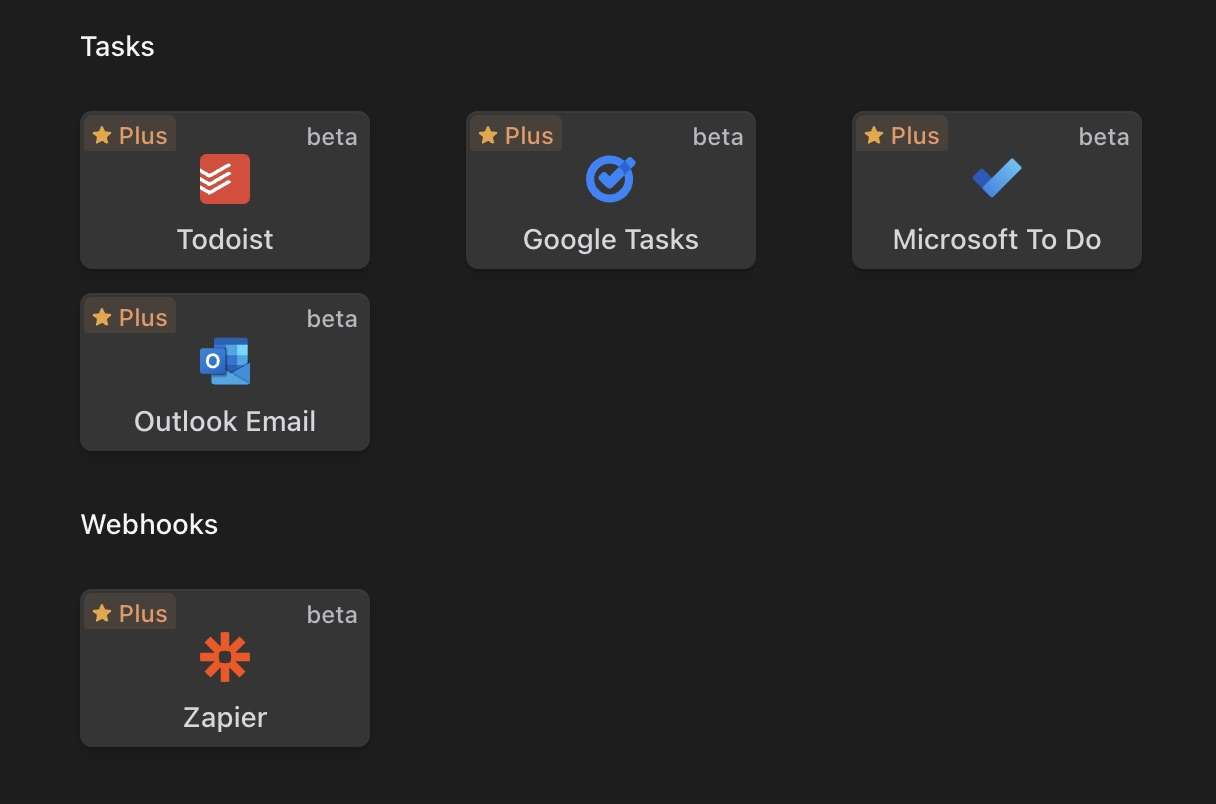Click the Webhooks section heading

point(149,524)
